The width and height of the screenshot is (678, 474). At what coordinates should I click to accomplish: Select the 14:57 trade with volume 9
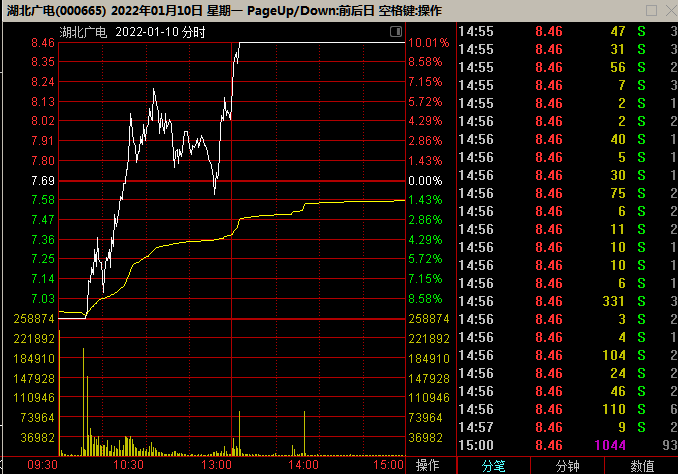[567, 427]
